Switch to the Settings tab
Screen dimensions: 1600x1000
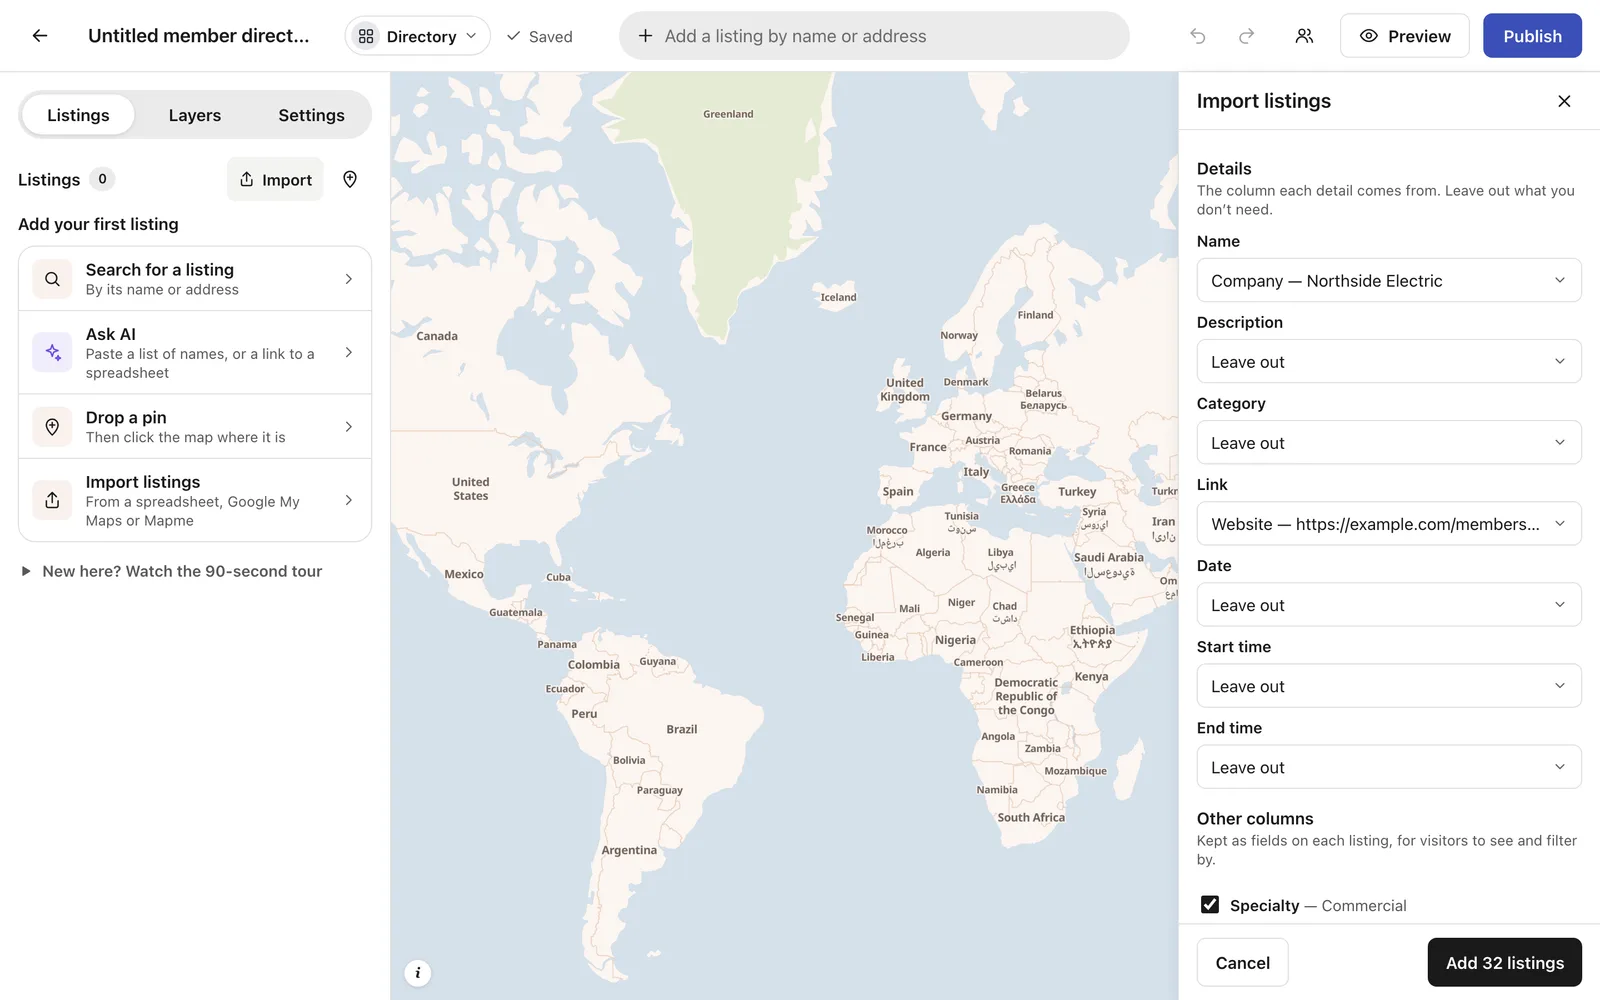311,115
